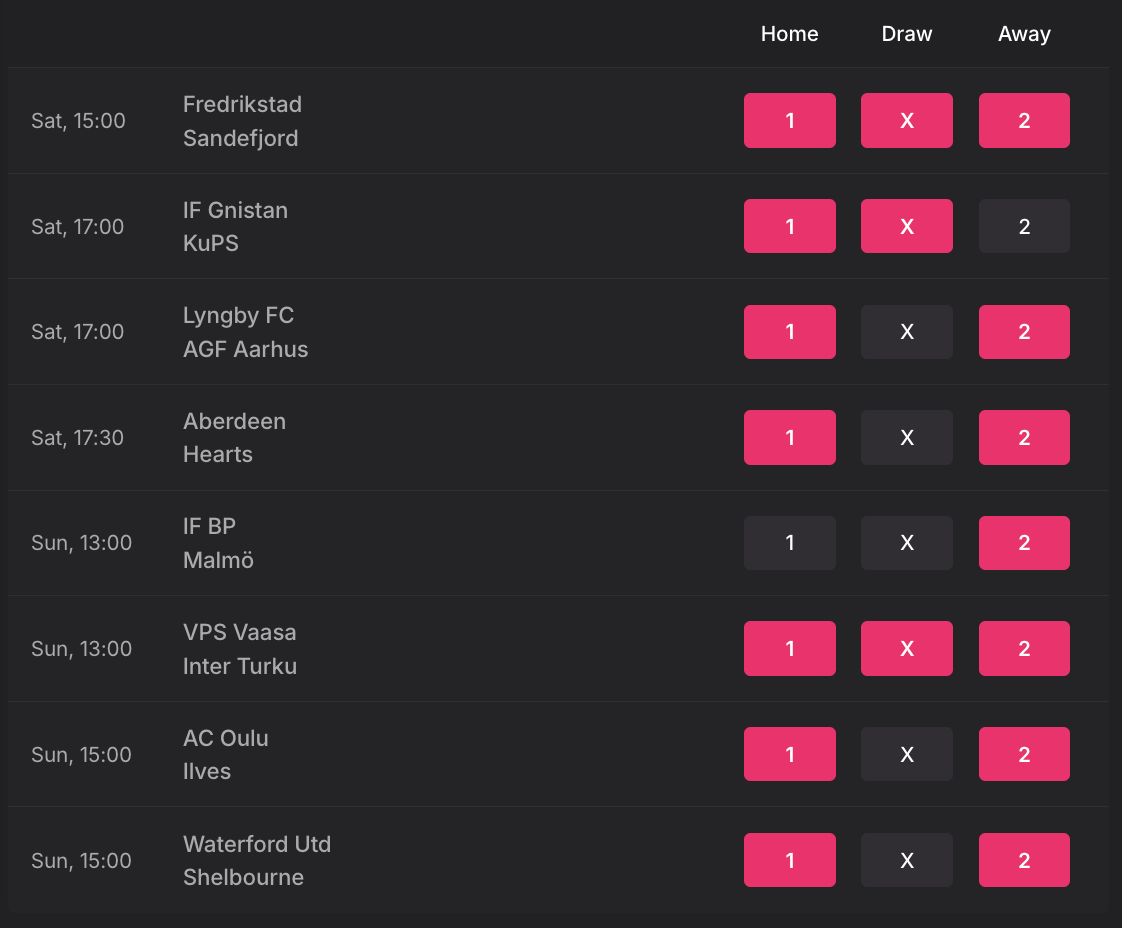Select draw for Lyngby FC vs AGF Aarhus
Viewport: 1122px width, 928px height.
[x=907, y=332]
